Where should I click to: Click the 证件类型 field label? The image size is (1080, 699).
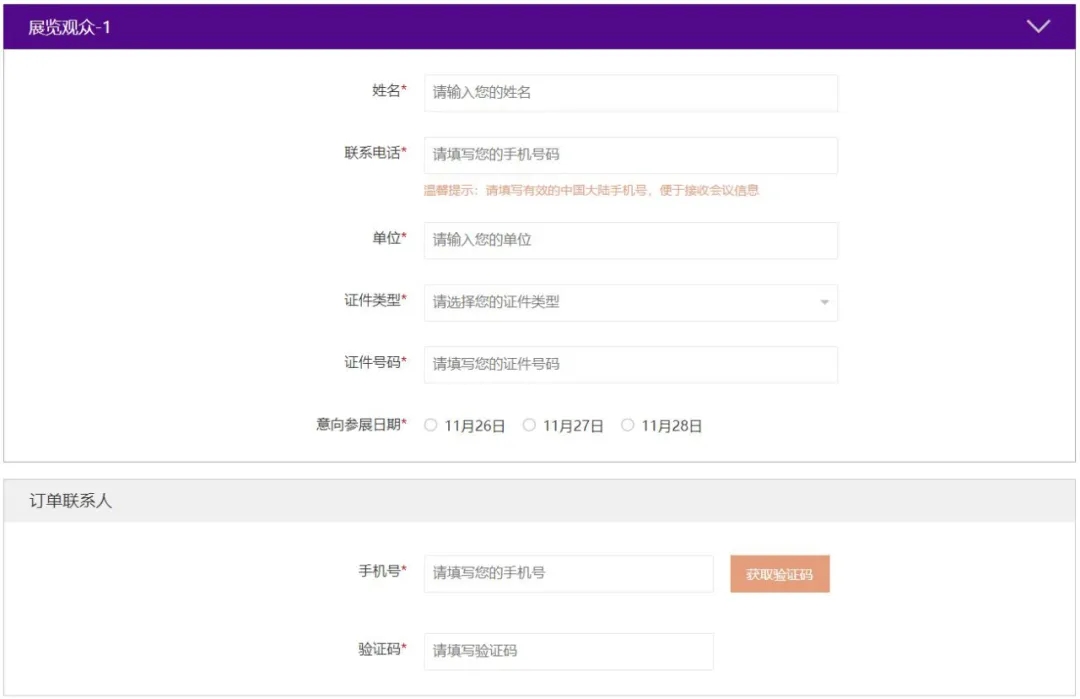pos(374,300)
